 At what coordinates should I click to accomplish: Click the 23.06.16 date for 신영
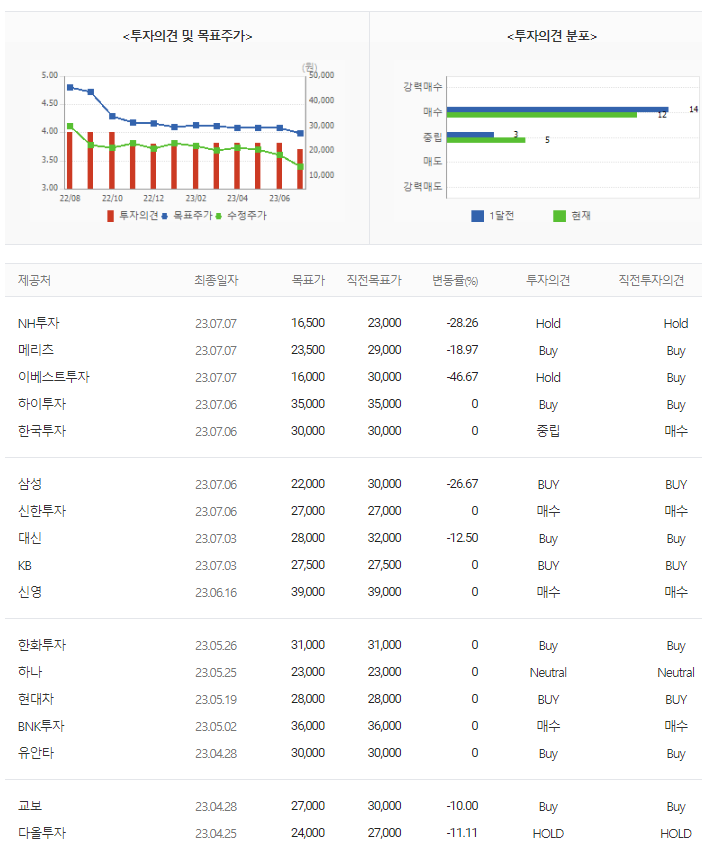coord(216,593)
